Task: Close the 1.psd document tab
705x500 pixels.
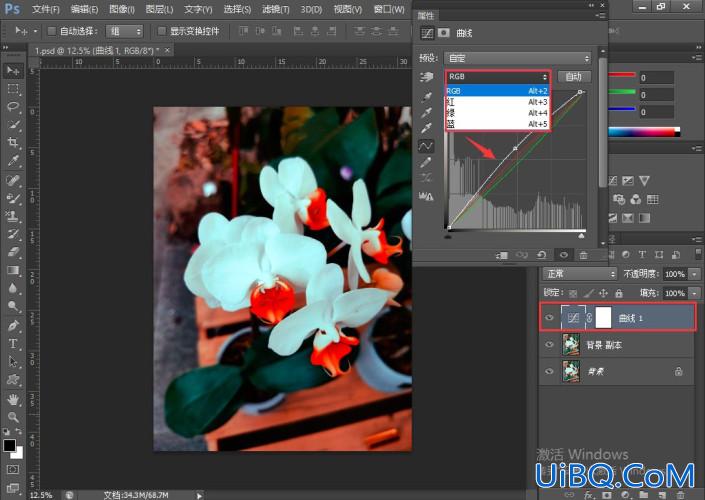Action: click(x=167, y=51)
